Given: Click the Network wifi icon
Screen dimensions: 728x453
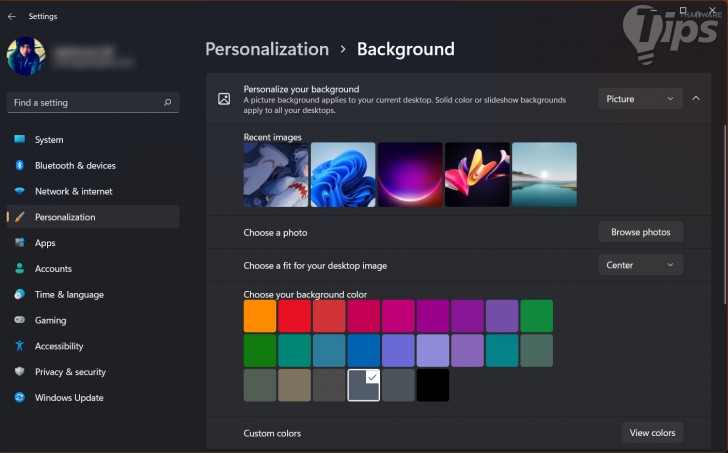Looking at the screenshot, I should pos(20,191).
